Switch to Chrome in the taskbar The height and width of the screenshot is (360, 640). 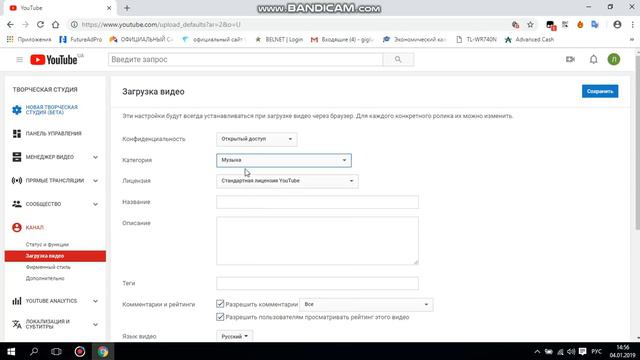pyautogui.click(x=103, y=351)
